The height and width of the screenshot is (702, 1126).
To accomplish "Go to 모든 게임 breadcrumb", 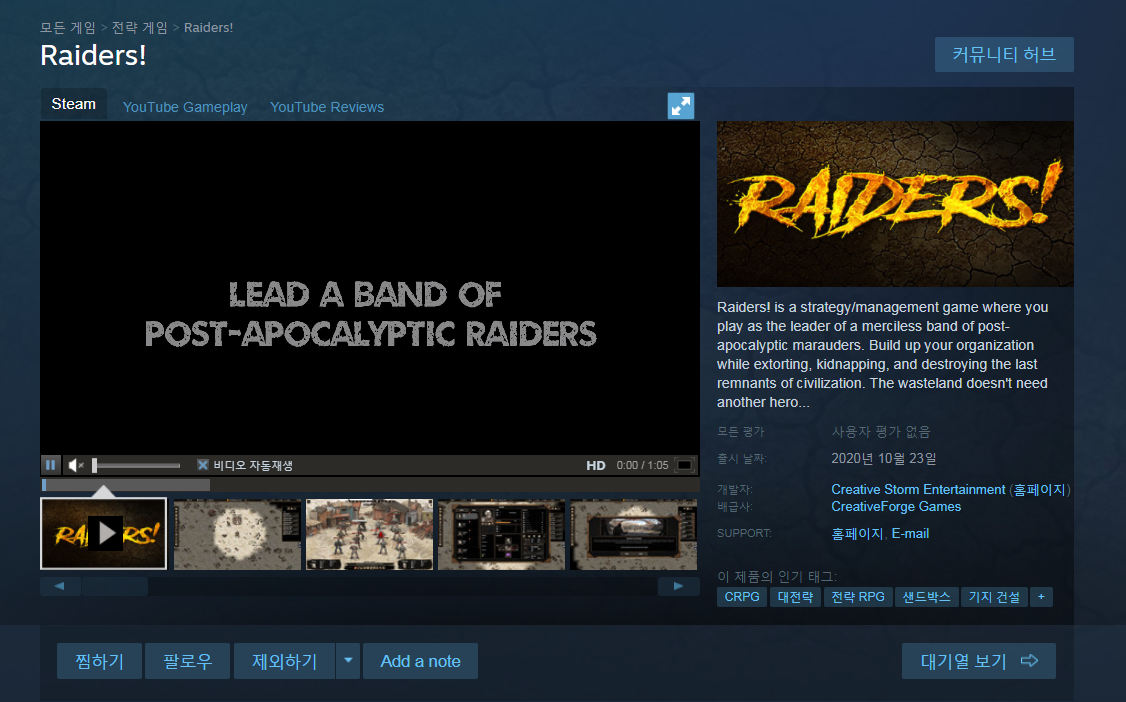I will point(68,27).
